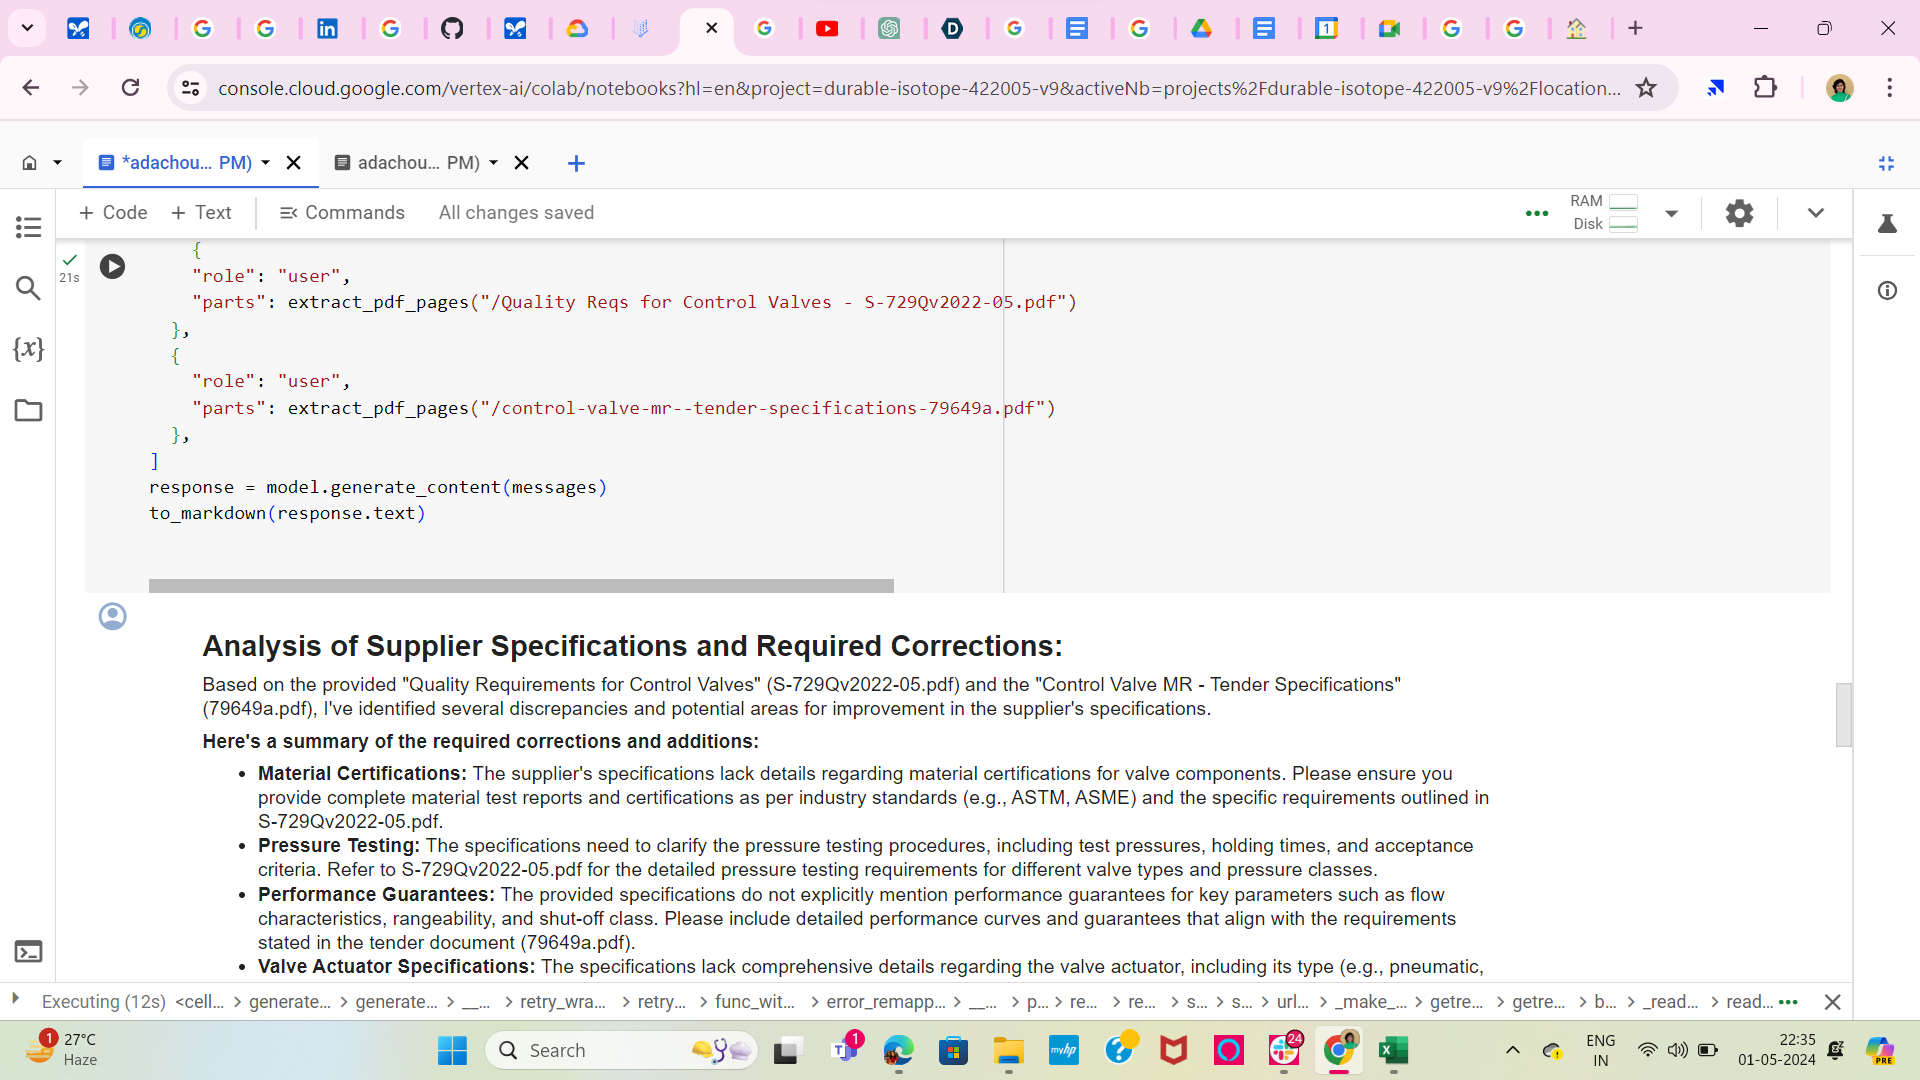Click the horizontal scrollbar of code cell
The image size is (1920, 1080).
point(520,586)
